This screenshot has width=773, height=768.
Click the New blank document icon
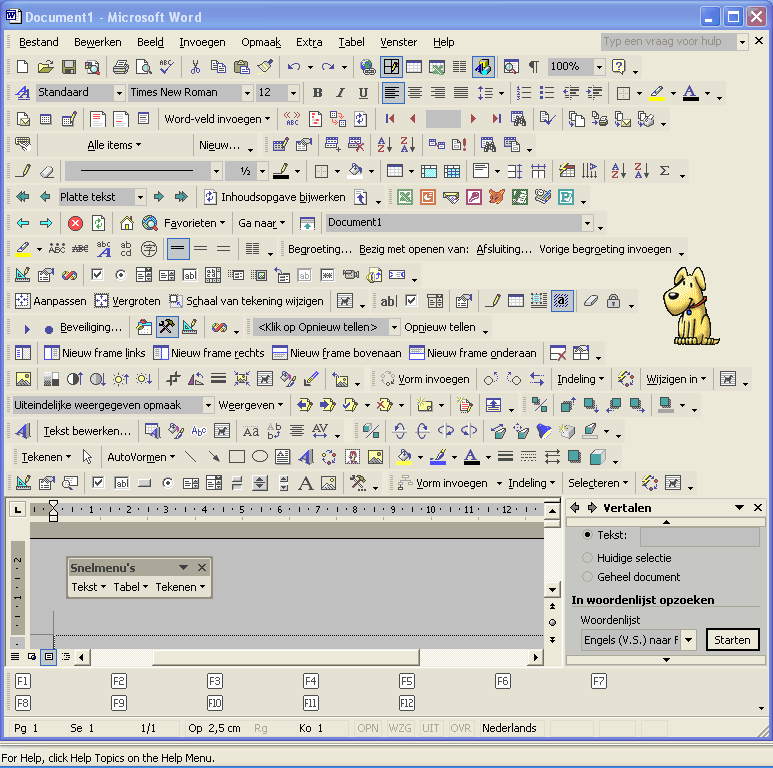tap(23, 67)
